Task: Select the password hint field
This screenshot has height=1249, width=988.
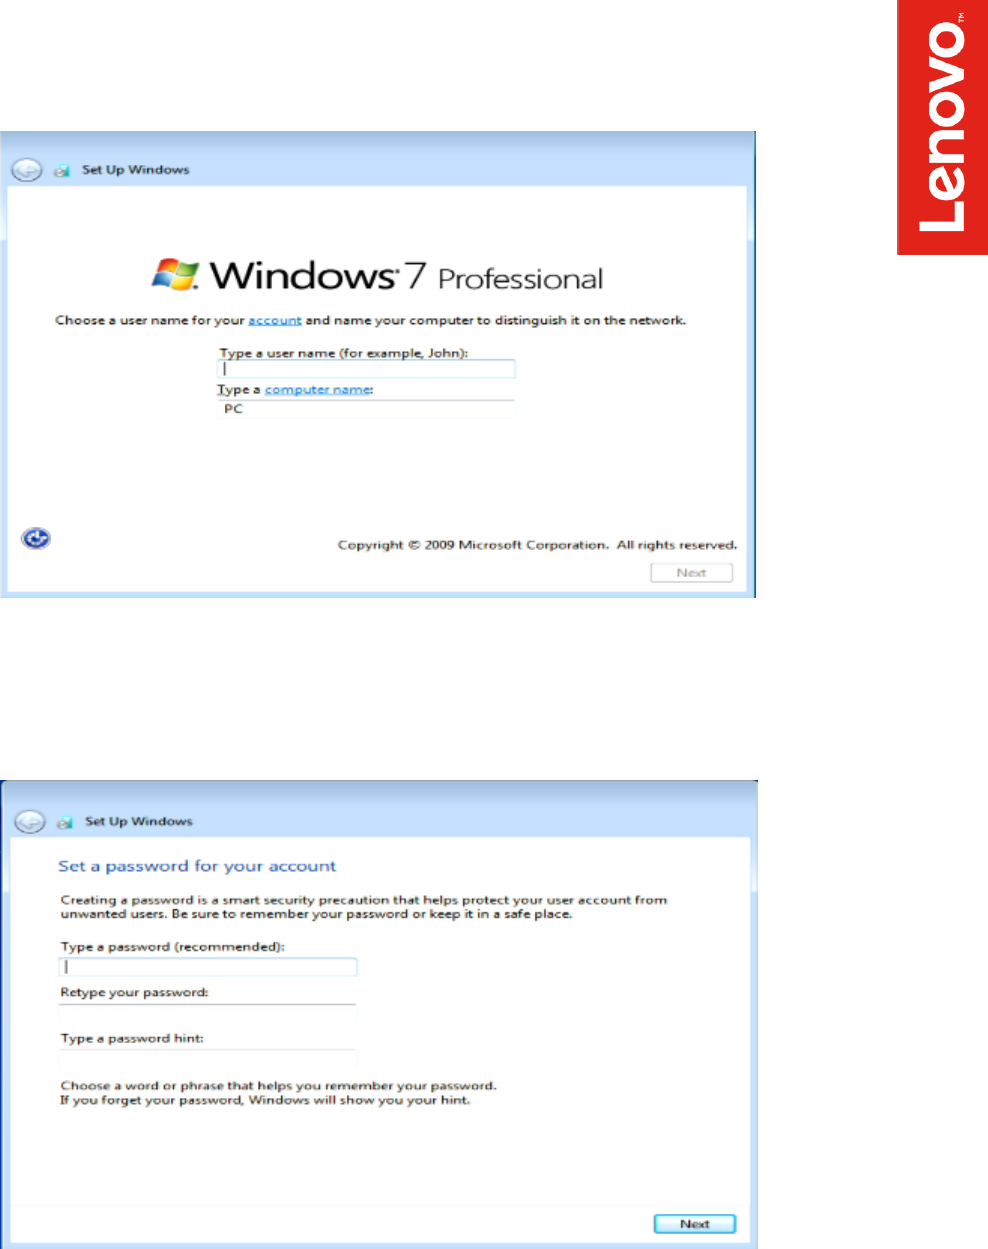Action: click(208, 1059)
